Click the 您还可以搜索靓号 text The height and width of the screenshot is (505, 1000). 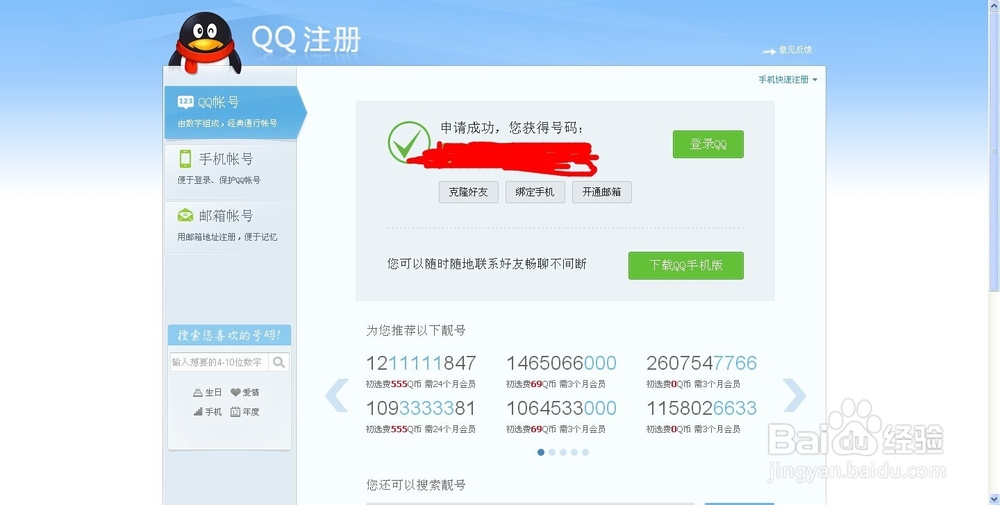(x=416, y=485)
